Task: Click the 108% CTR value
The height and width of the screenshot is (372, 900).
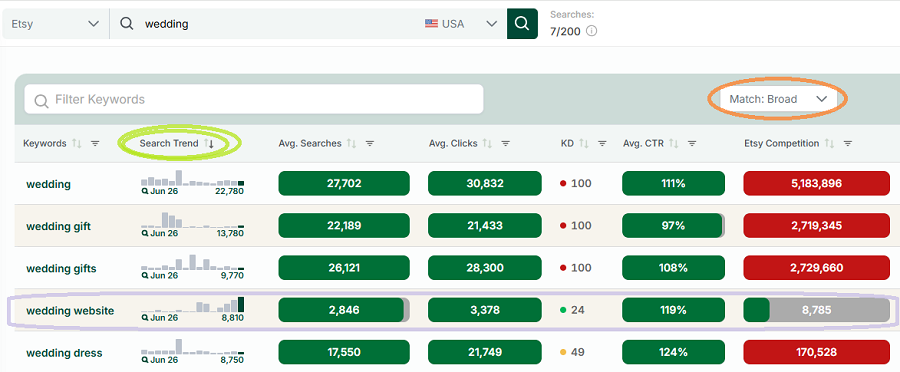Action: 673,268
